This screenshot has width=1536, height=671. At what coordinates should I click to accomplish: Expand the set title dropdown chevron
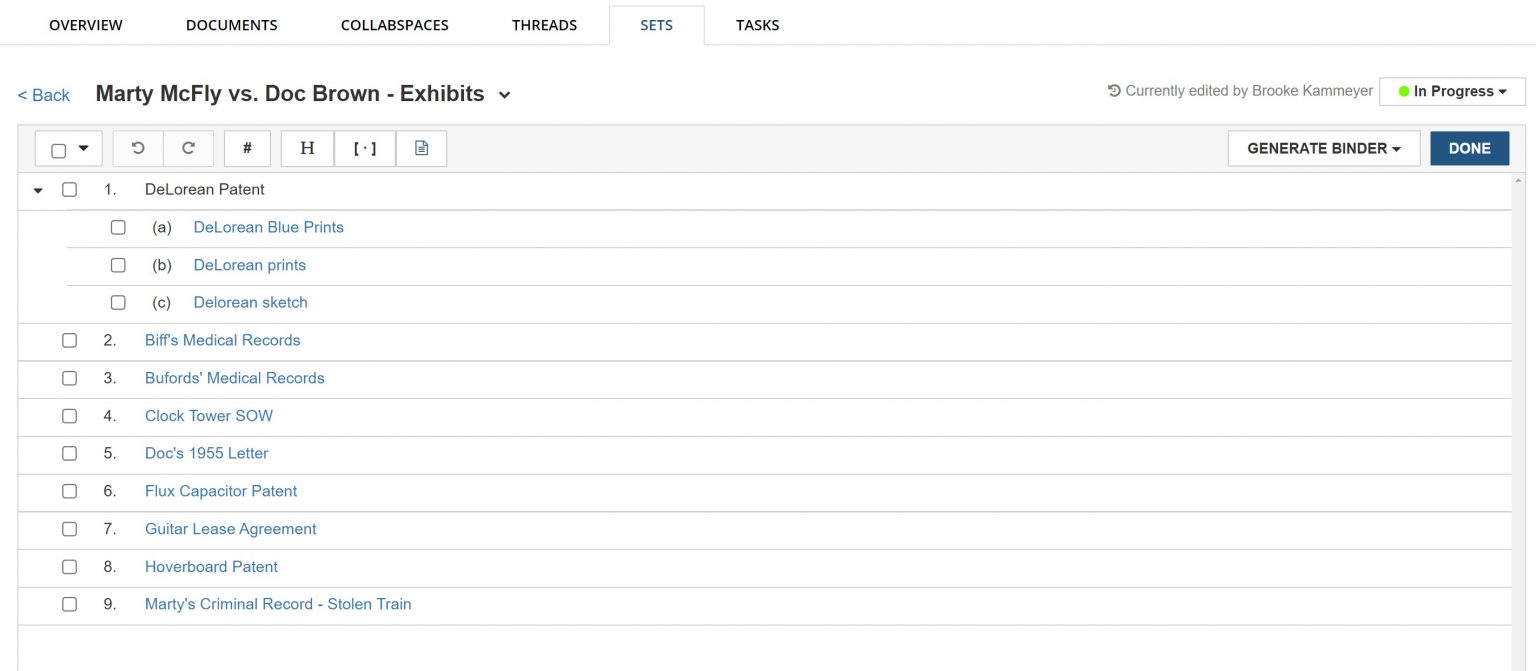click(x=505, y=95)
